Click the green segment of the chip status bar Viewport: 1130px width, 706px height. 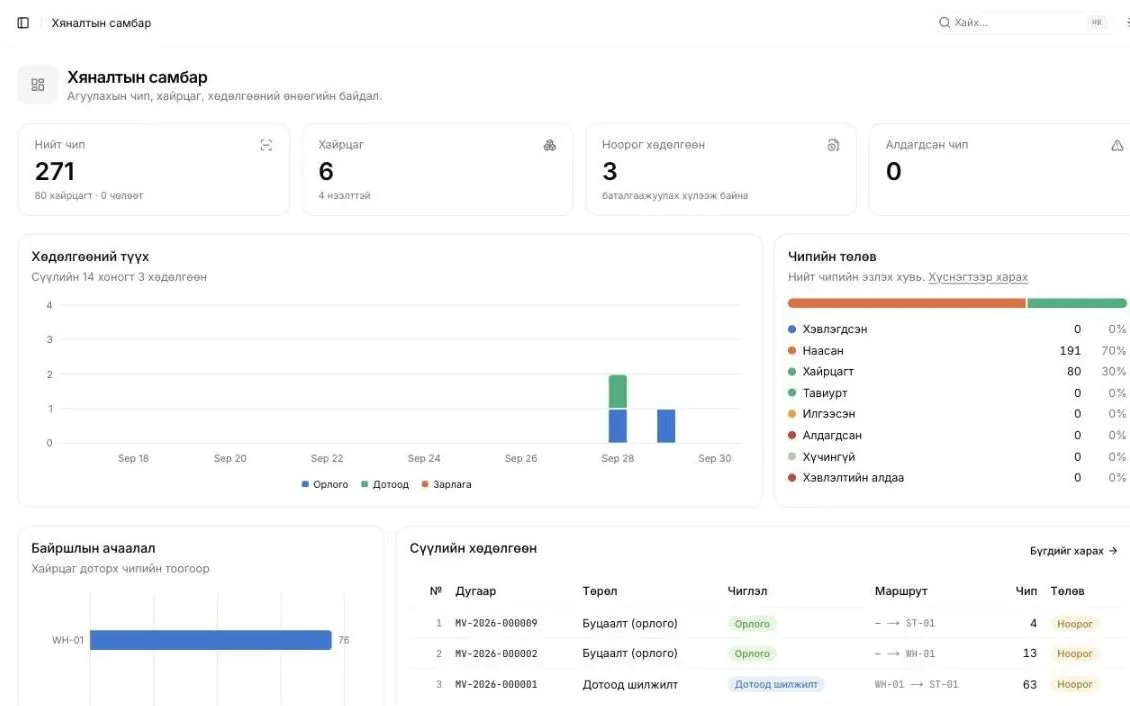coord(1077,303)
